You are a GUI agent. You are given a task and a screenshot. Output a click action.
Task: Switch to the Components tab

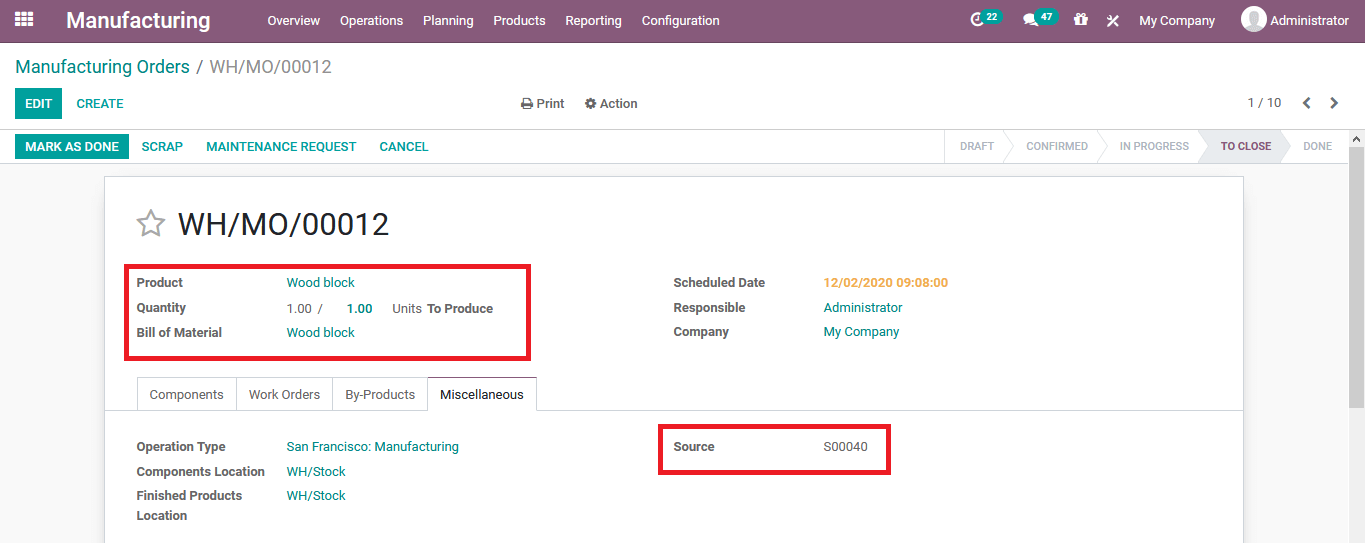[x=186, y=394]
